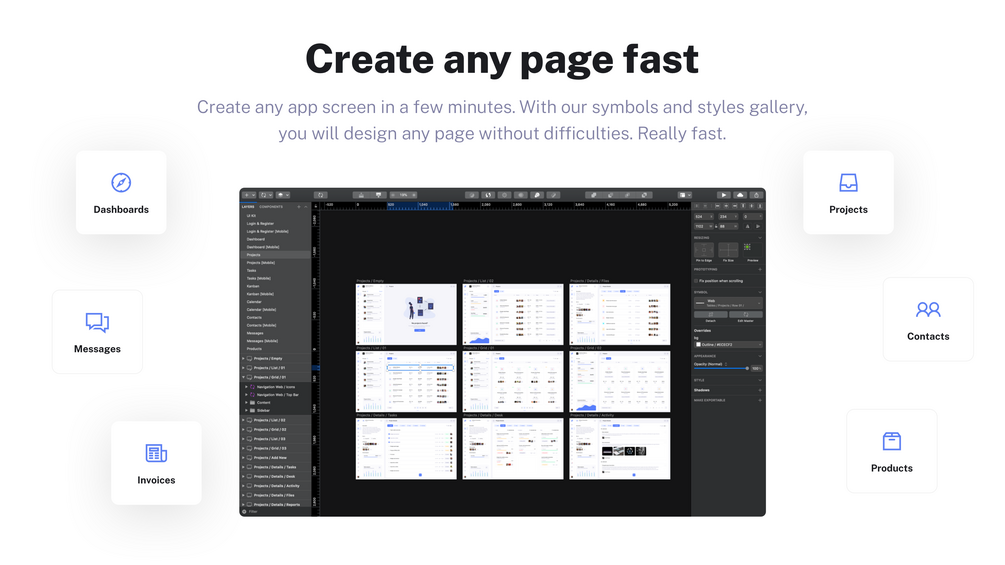This screenshot has height=565, width=1005.
Task: Select the Projects page
Action: 276,255
